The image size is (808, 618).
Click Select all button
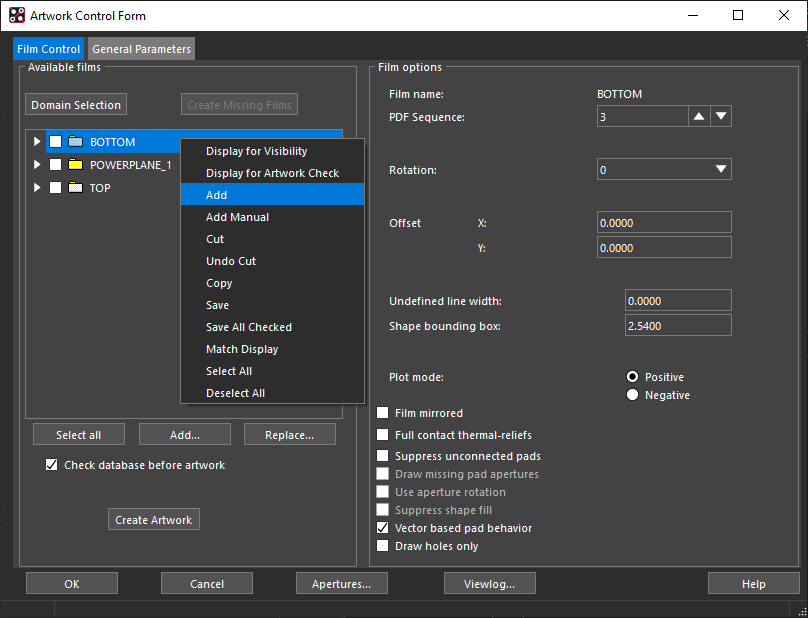[x=78, y=435]
